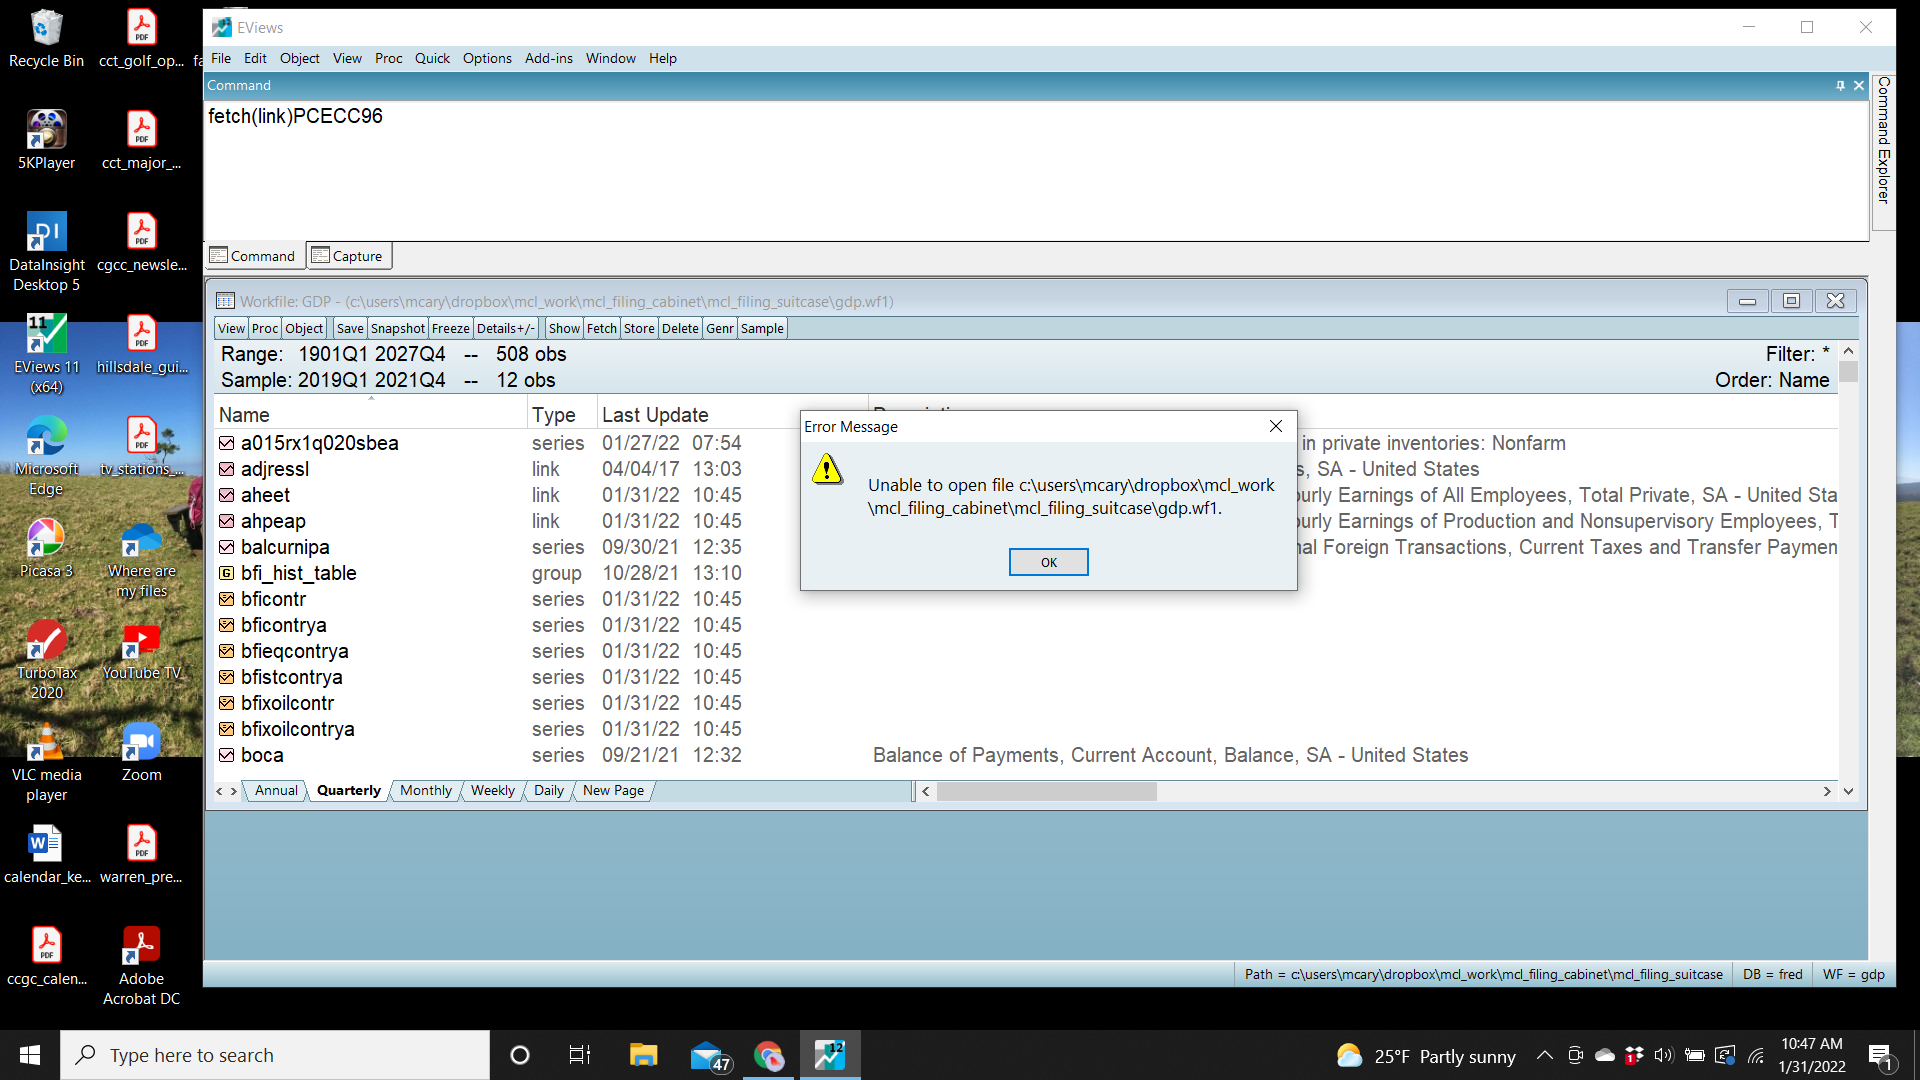Open the File menu in EViews
Image resolution: width=1920 pixels, height=1080 pixels.
coord(221,58)
